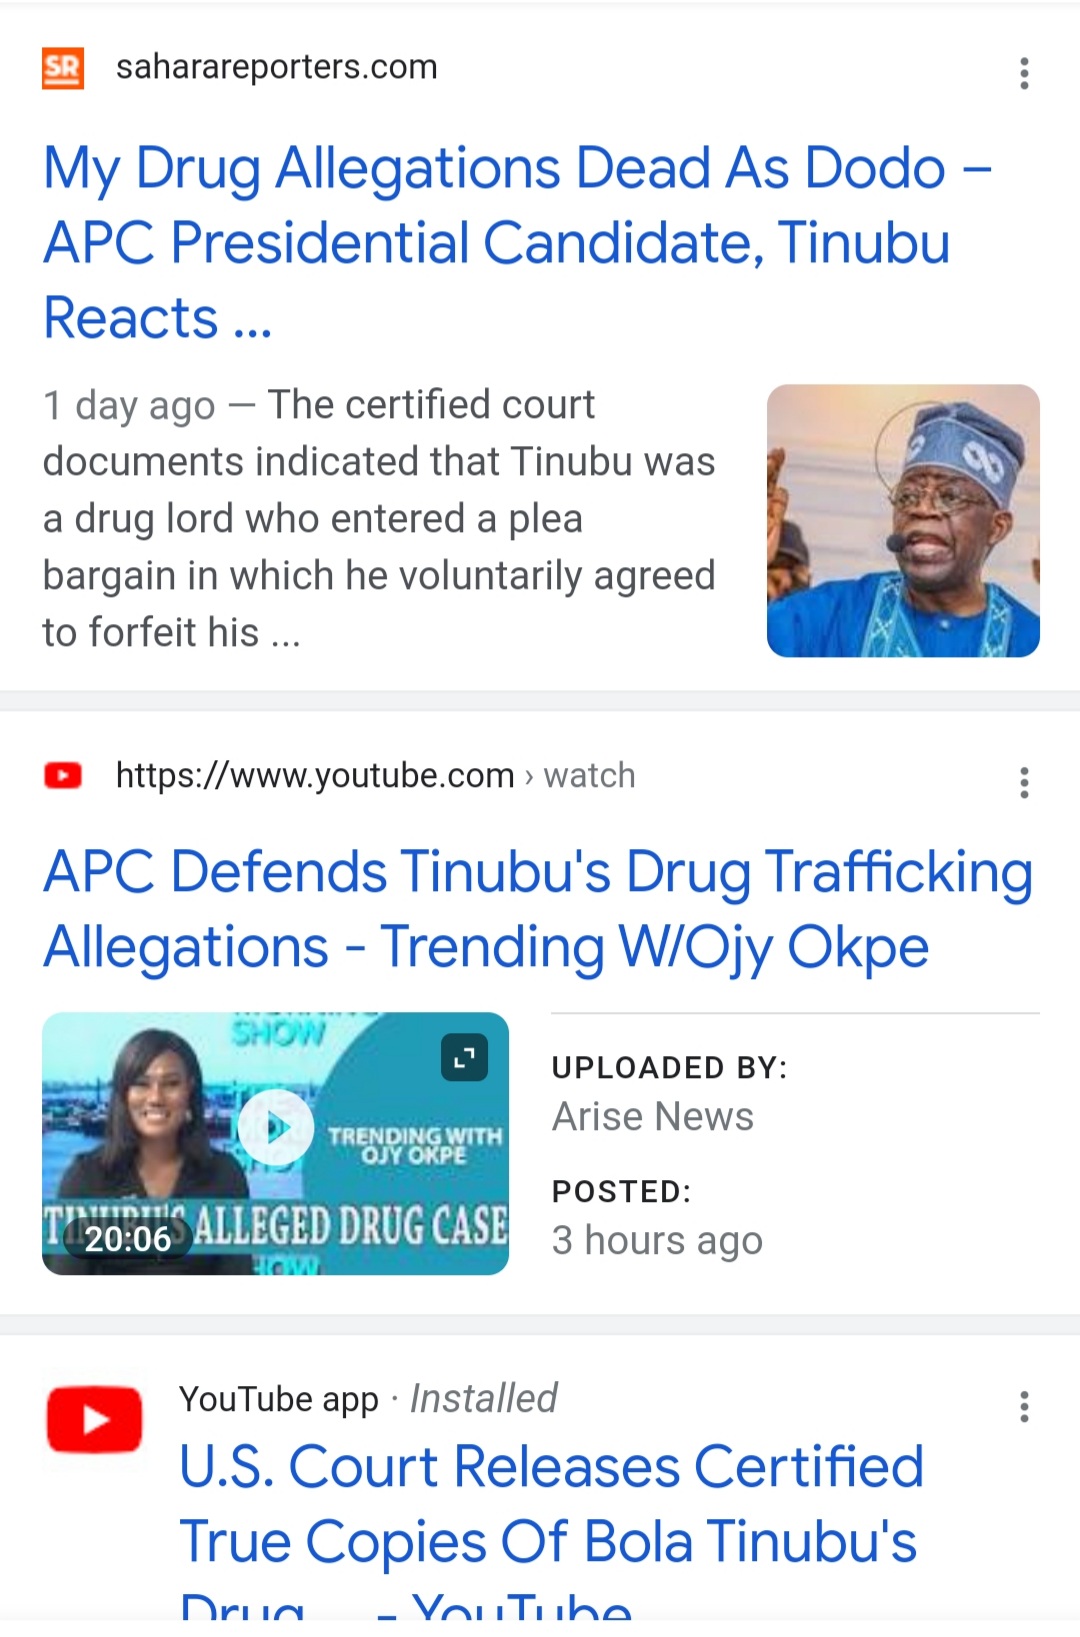This screenshot has width=1080, height=1637.
Task: Tap the 'Alleged Drug Case' video thumbnail banner
Action: (350, 1225)
